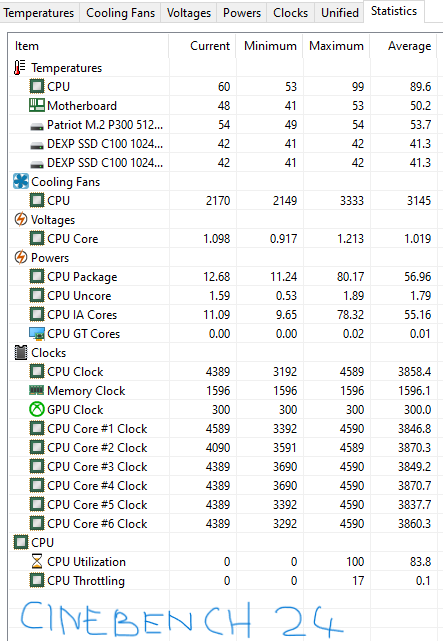Switch to the Temperatures tab
This screenshot has width=443, height=641.
(x=39, y=13)
